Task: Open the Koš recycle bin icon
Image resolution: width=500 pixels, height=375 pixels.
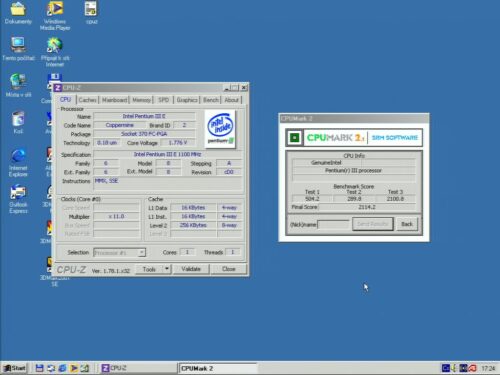Action: pyautogui.click(x=18, y=122)
